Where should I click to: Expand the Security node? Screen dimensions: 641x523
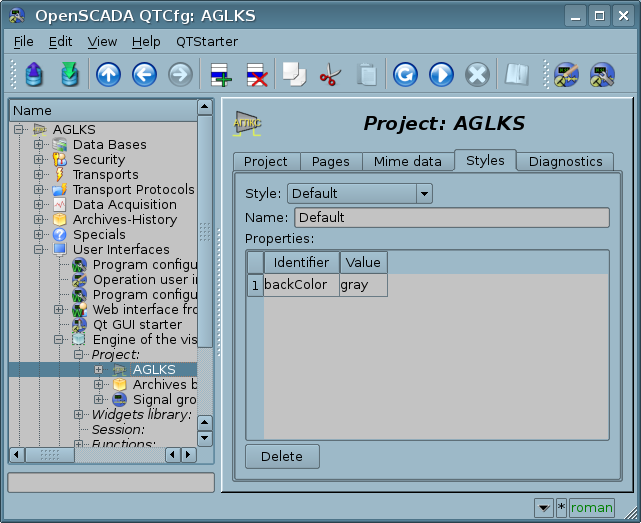(38, 159)
